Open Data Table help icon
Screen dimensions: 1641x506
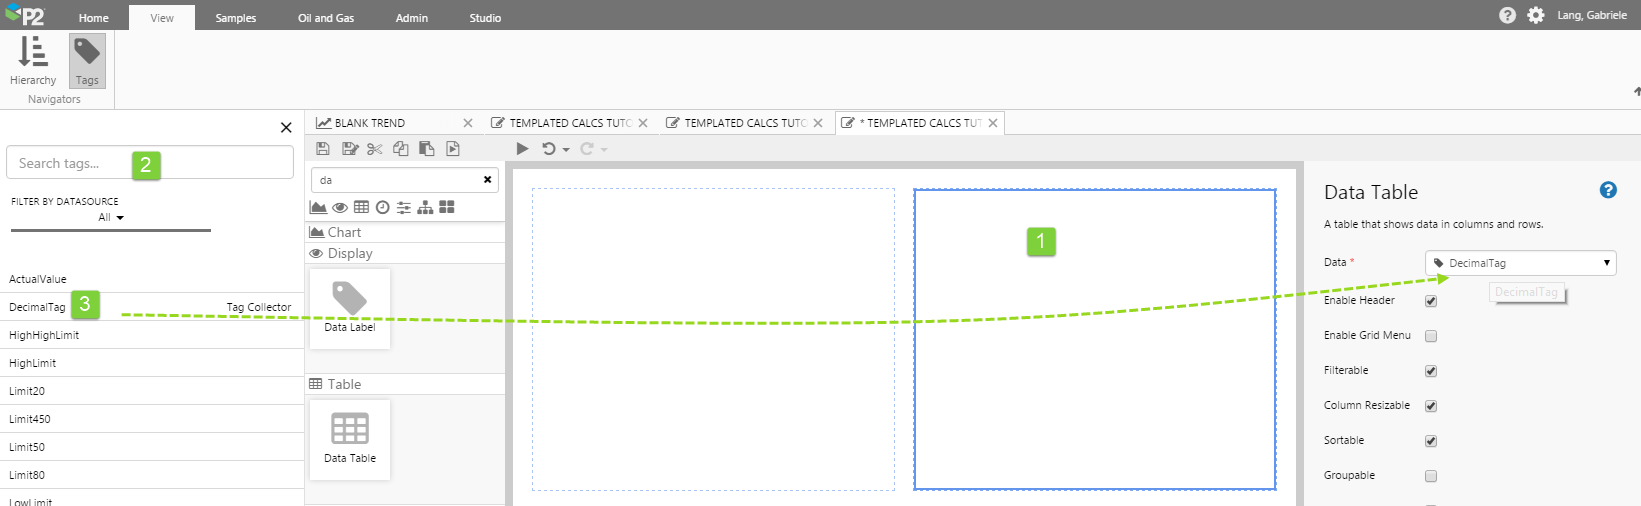[x=1608, y=190]
